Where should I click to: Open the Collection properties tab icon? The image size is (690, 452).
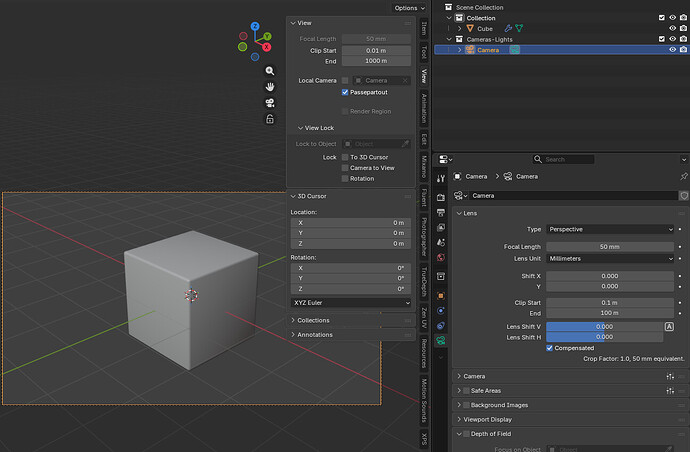441,276
